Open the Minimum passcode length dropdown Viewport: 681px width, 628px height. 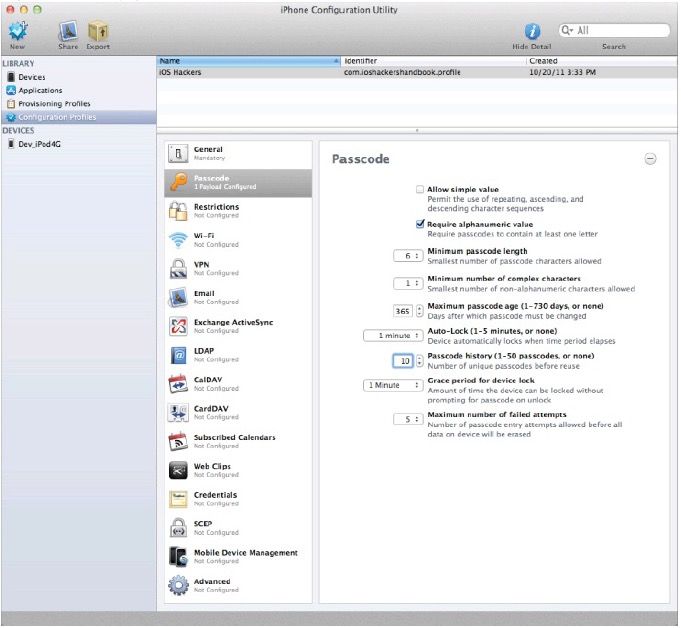[x=408, y=256]
